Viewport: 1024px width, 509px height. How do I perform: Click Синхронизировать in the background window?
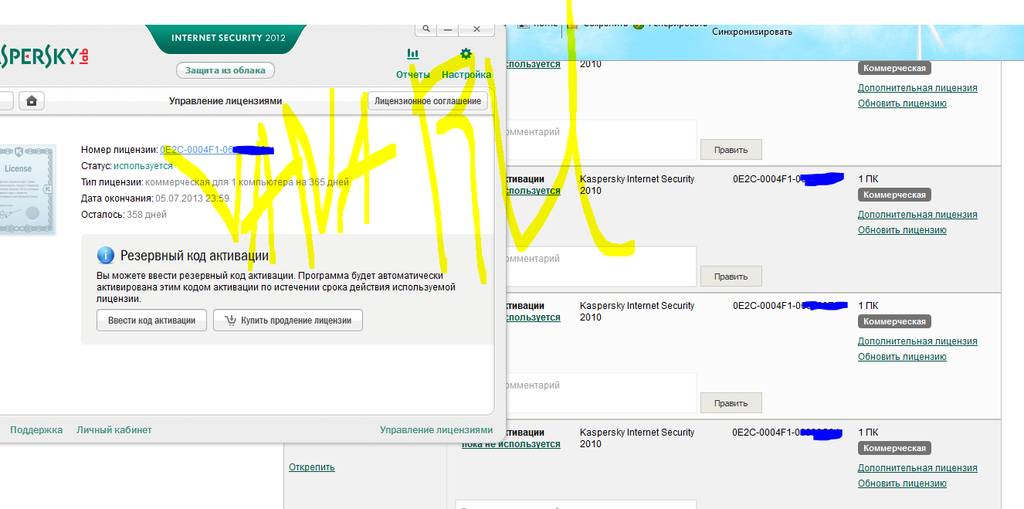tap(752, 31)
